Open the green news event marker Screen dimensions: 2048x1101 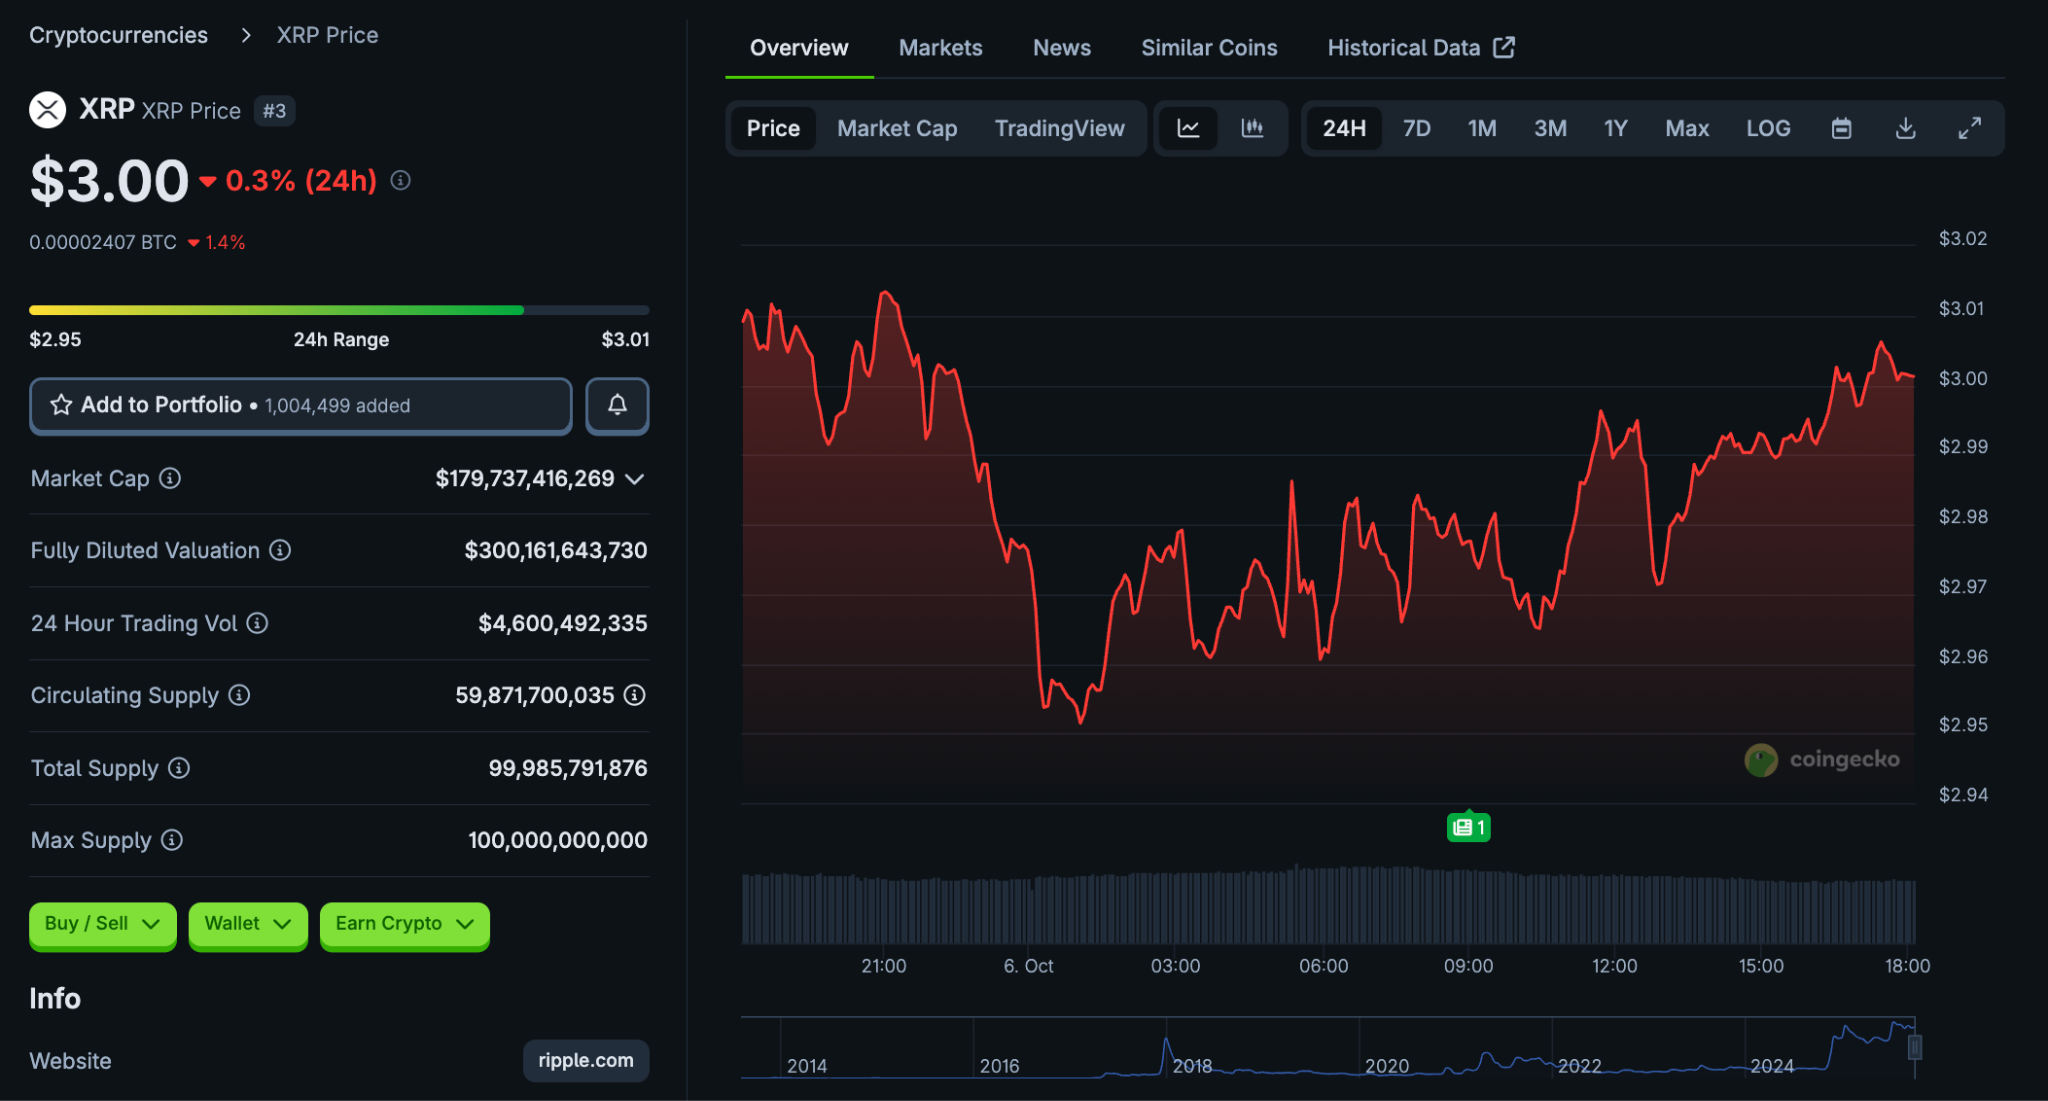click(x=1468, y=827)
